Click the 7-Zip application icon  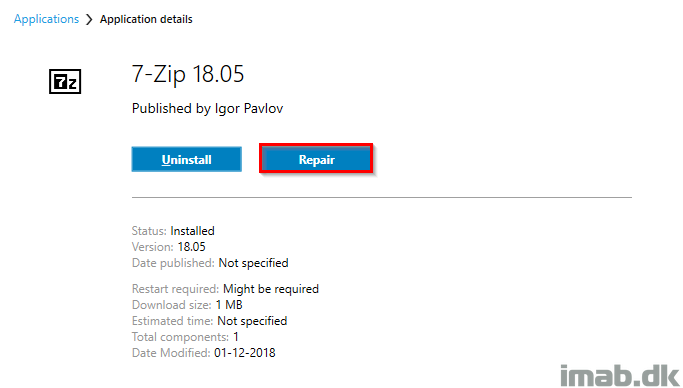(x=65, y=81)
